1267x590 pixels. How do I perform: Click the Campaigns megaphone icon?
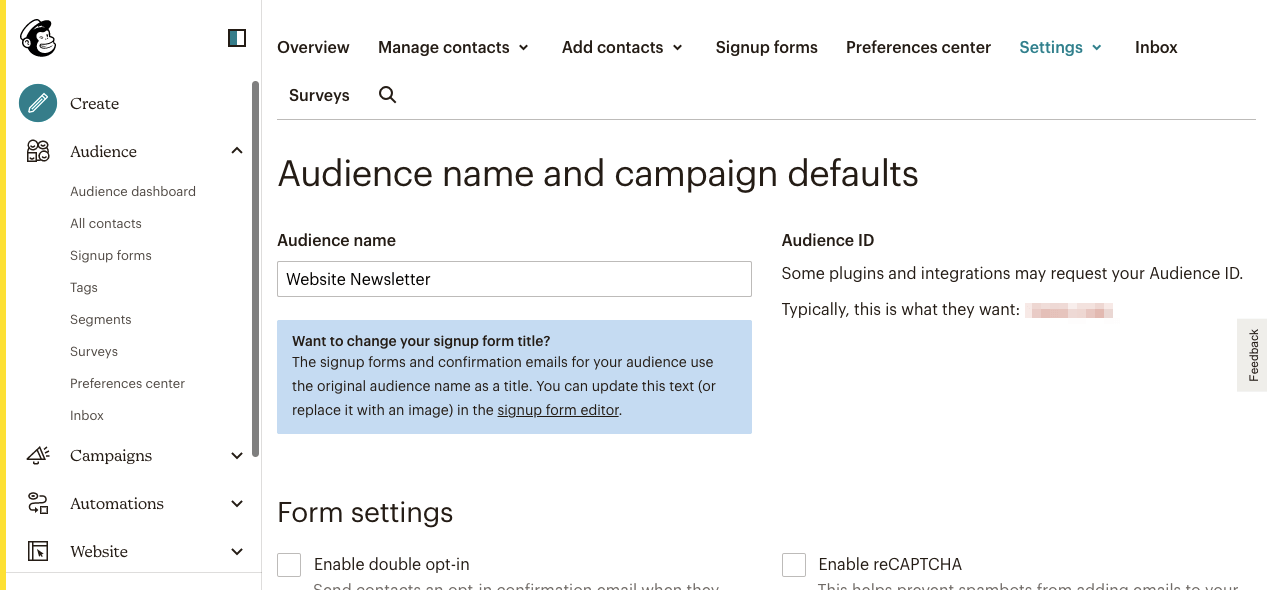pos(37,455)
